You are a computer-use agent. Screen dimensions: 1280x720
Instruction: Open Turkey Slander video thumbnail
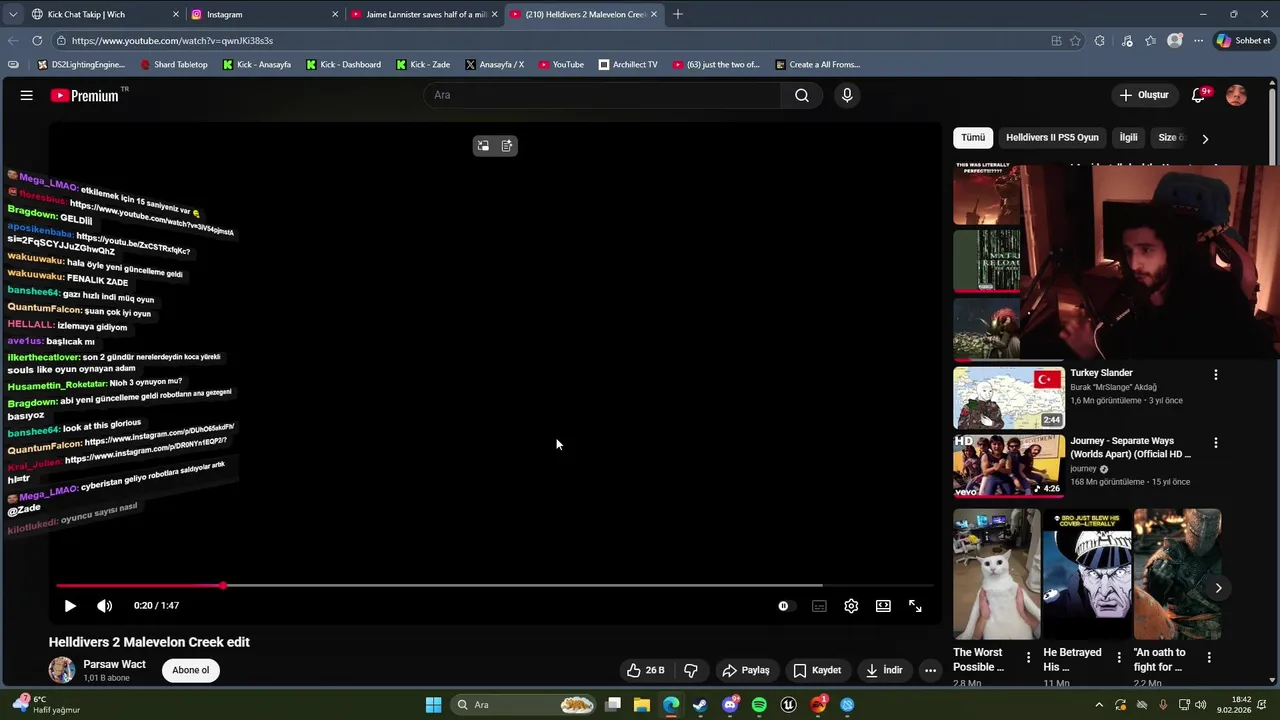click(x=1009, y=398)
